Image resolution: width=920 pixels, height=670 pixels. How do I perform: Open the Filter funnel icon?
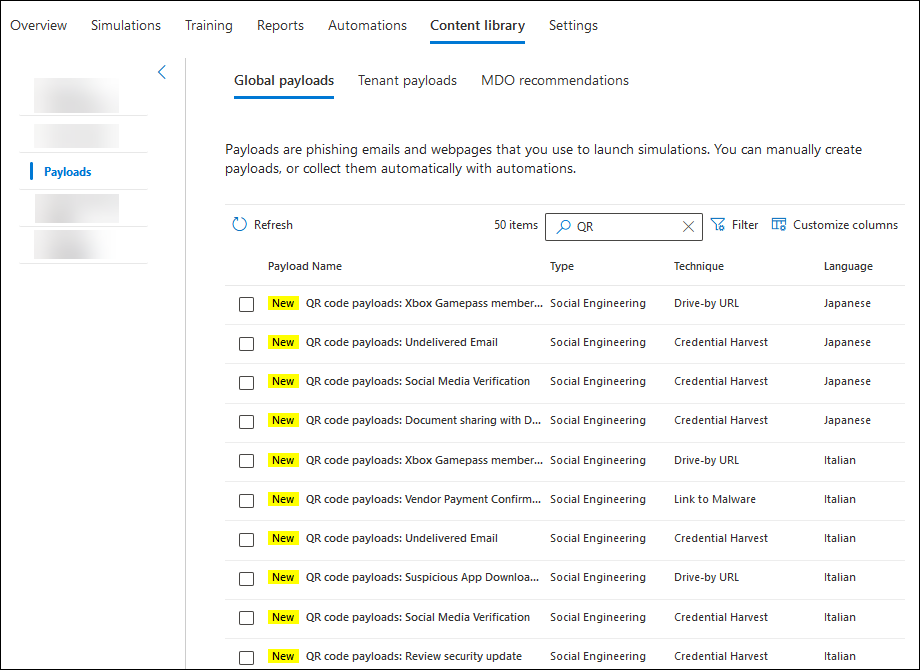pyautogui.click(x=718, y=225)
